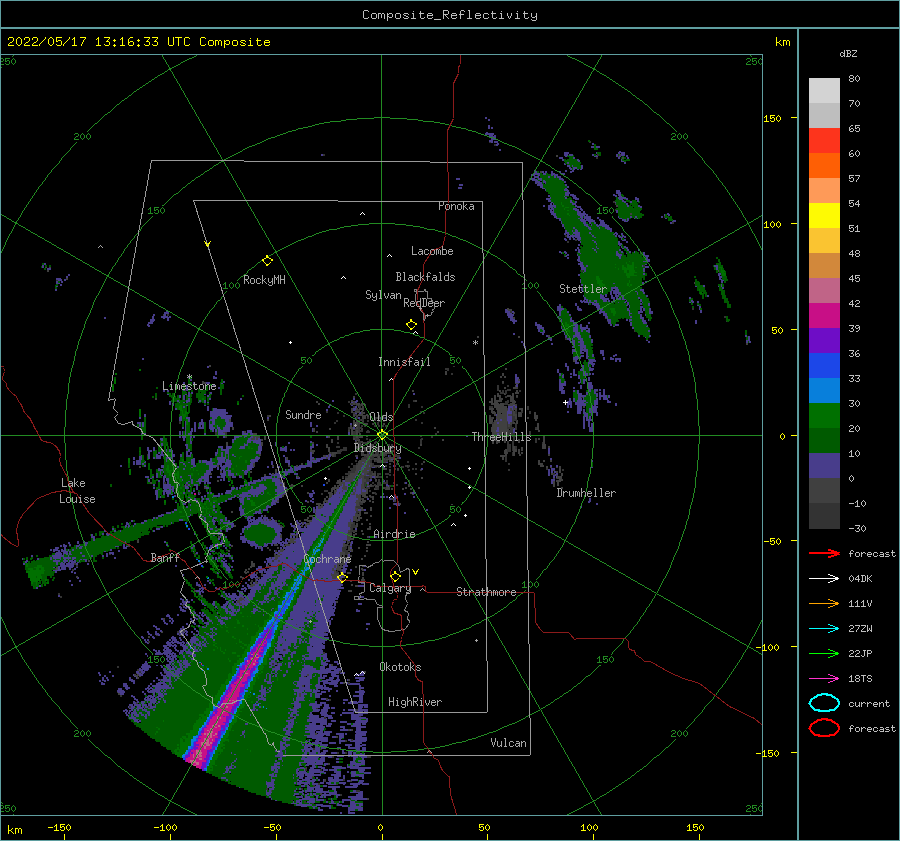This screenshot has height=841, width=900.
Task: Click the yellow diamond marker by RockyMH
Action: [267, 261]
